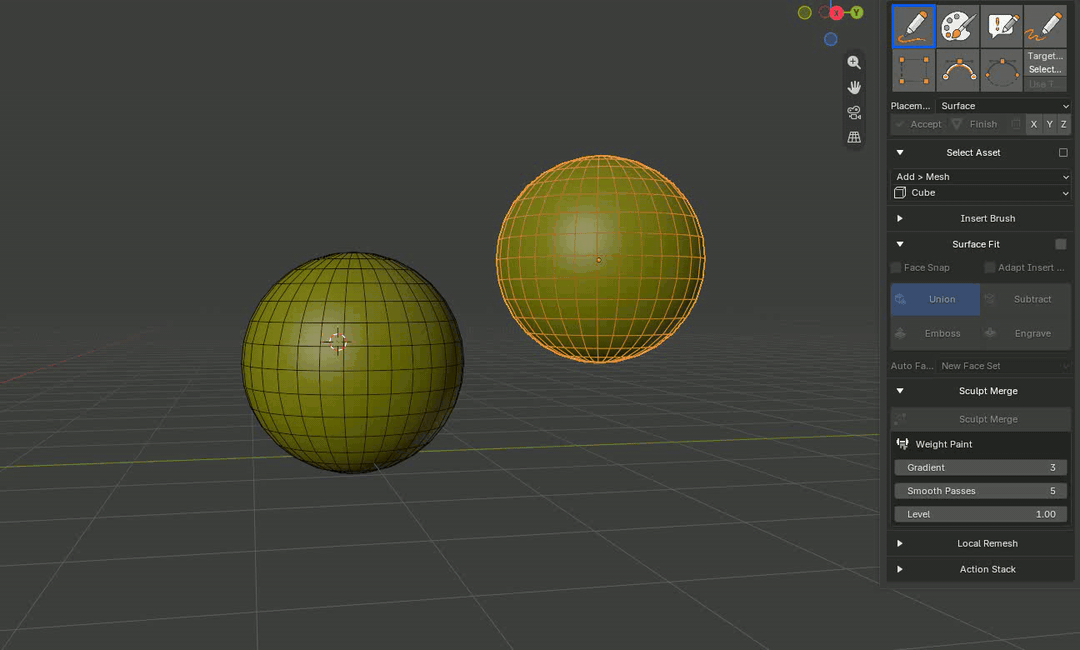Click the Select... button

(x=1045, y=70)
